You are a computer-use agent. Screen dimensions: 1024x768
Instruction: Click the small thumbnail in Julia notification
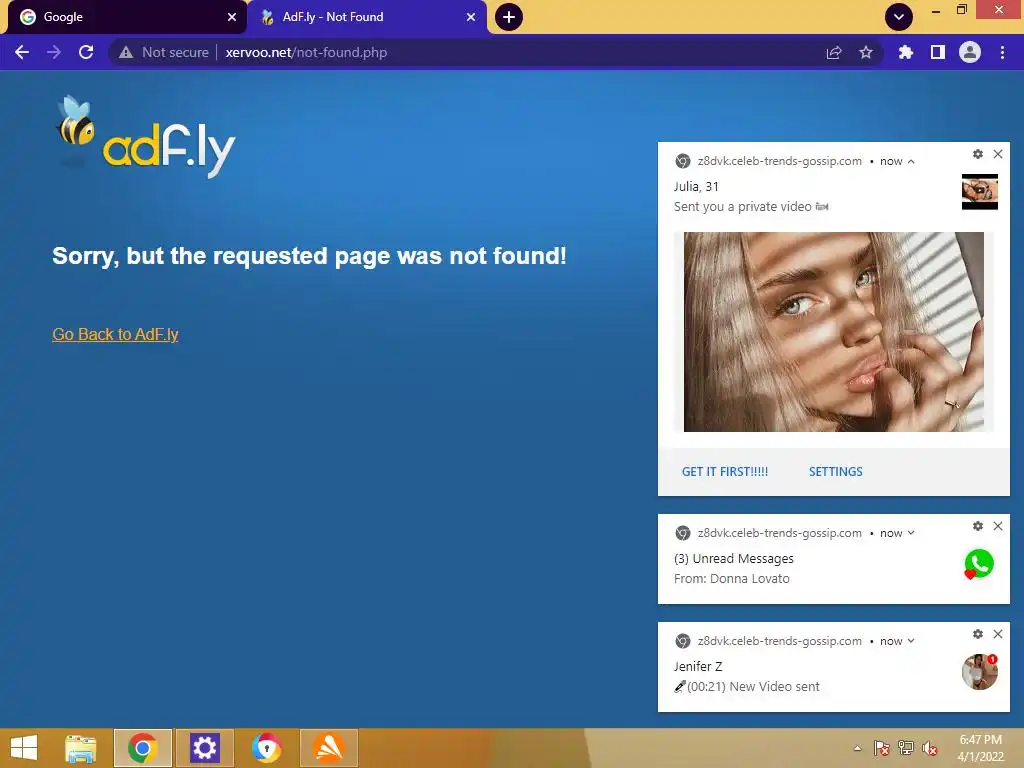(x=980, y=192)
